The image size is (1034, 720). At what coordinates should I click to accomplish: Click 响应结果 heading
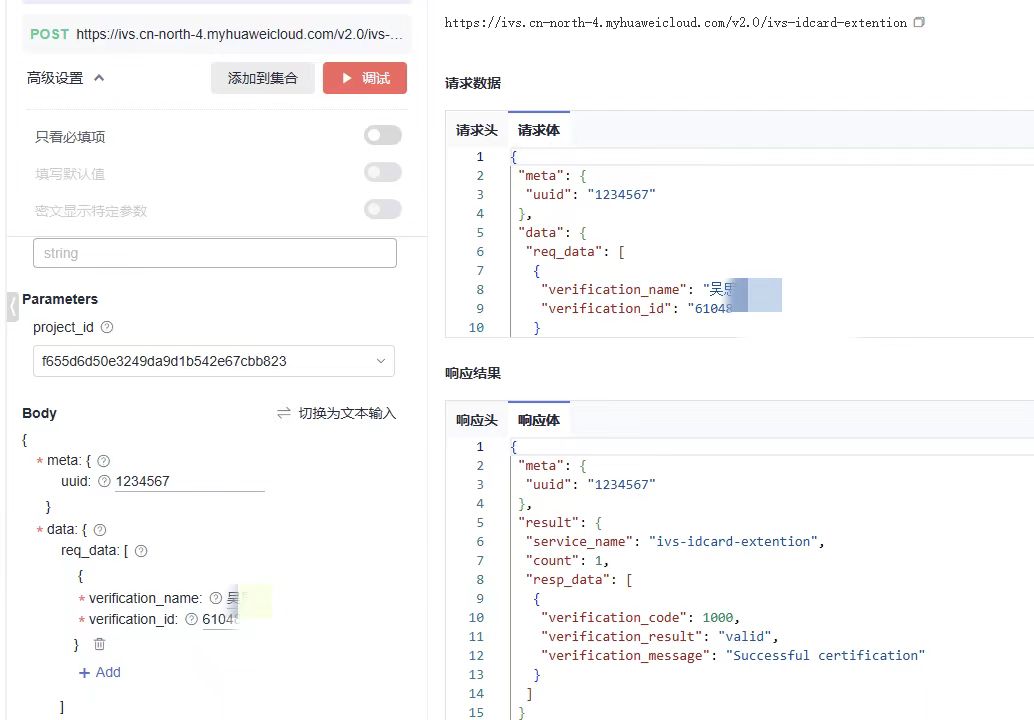coord(473,373)
